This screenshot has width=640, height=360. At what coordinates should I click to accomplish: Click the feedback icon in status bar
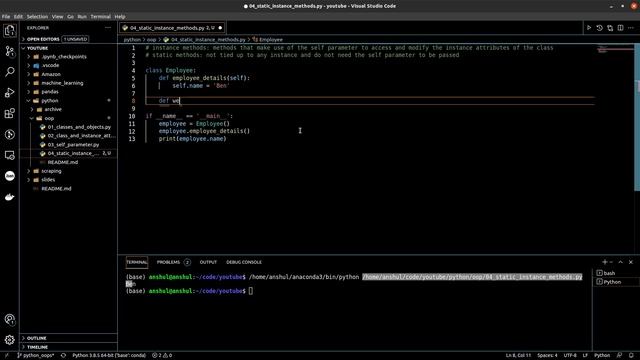pyautogui.click(x=620, y=356)
